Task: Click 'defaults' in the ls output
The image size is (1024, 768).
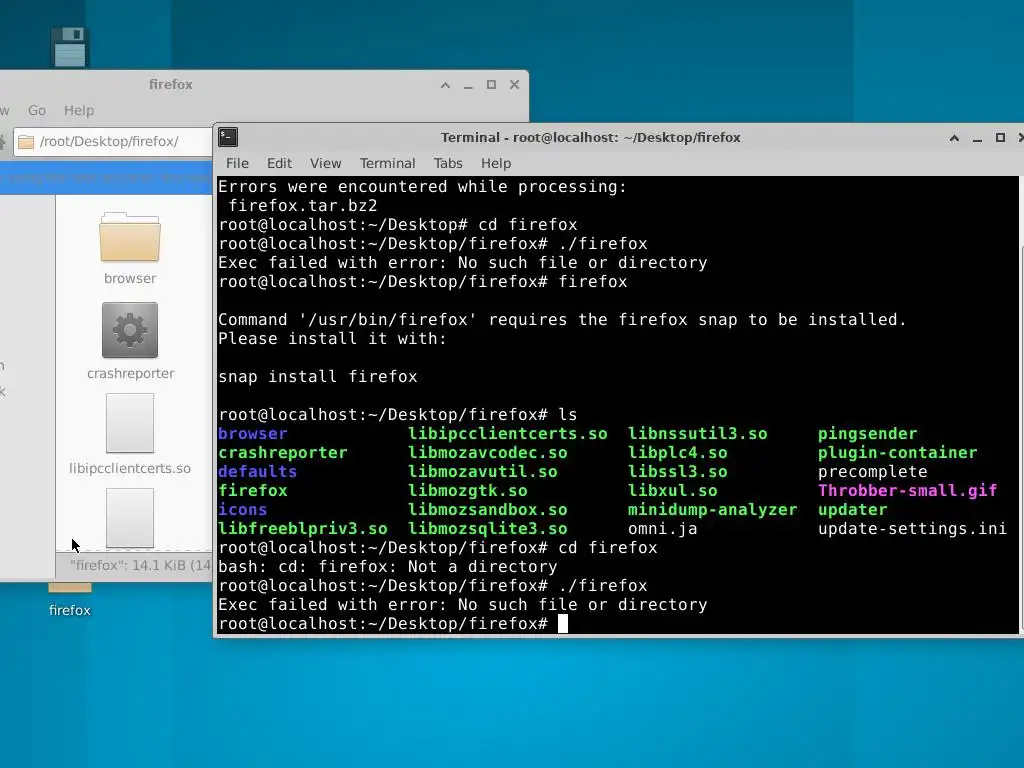Action: click(257, 472)
